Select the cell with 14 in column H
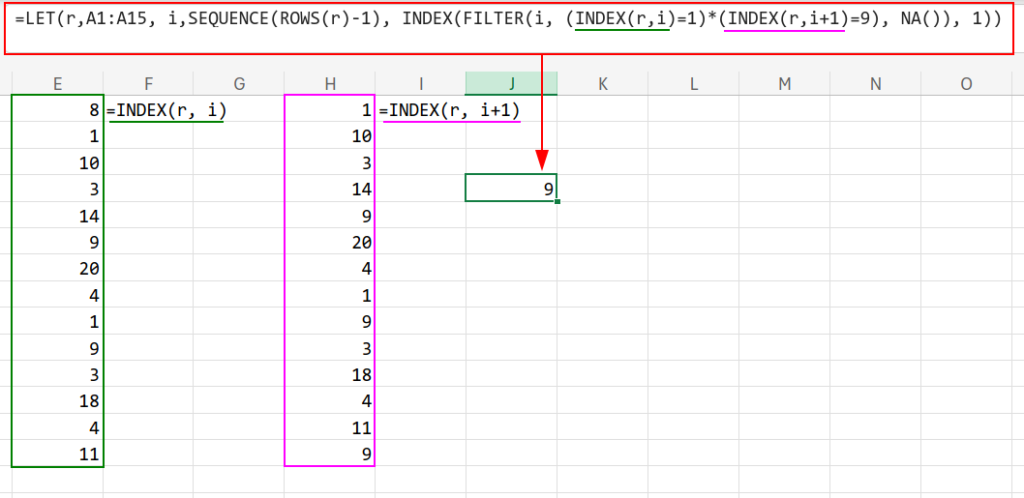Viewport: 1024px width, 498px height. 329,189
